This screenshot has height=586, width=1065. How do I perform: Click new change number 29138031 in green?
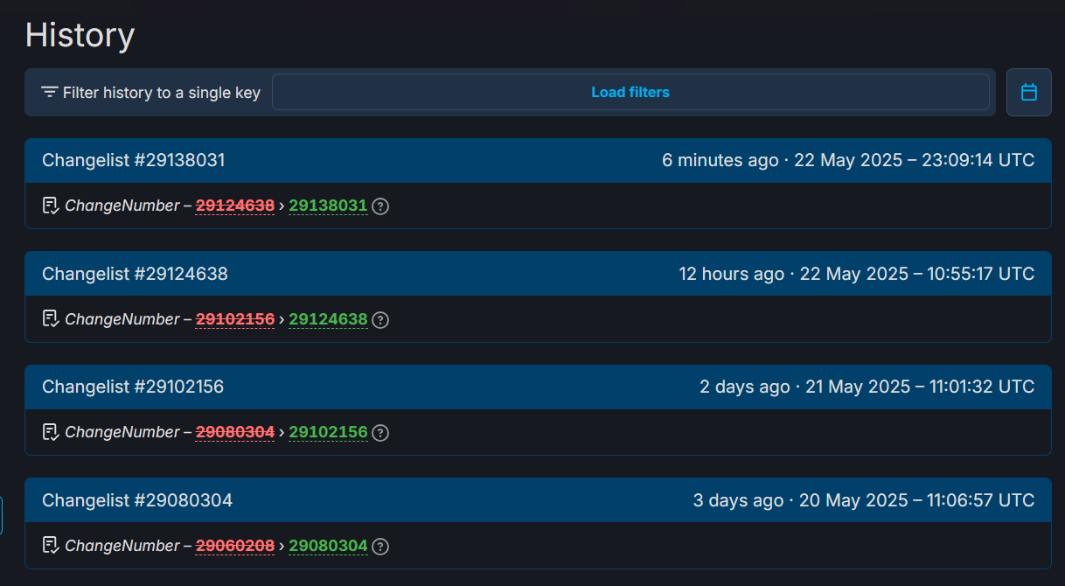(328, 206)
